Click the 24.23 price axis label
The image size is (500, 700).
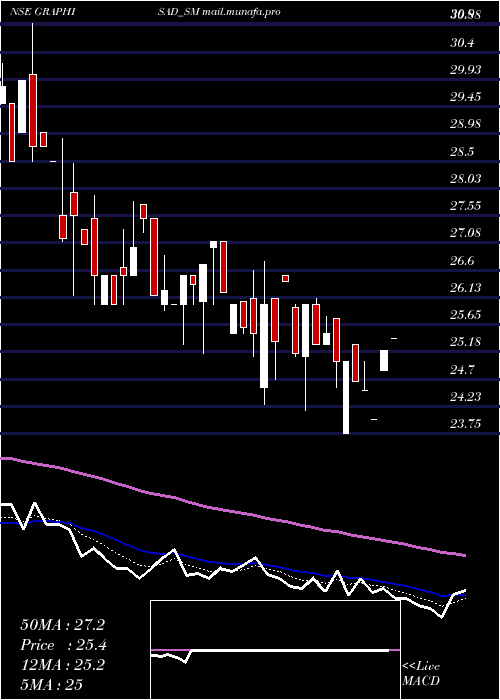tap(465, 396)
